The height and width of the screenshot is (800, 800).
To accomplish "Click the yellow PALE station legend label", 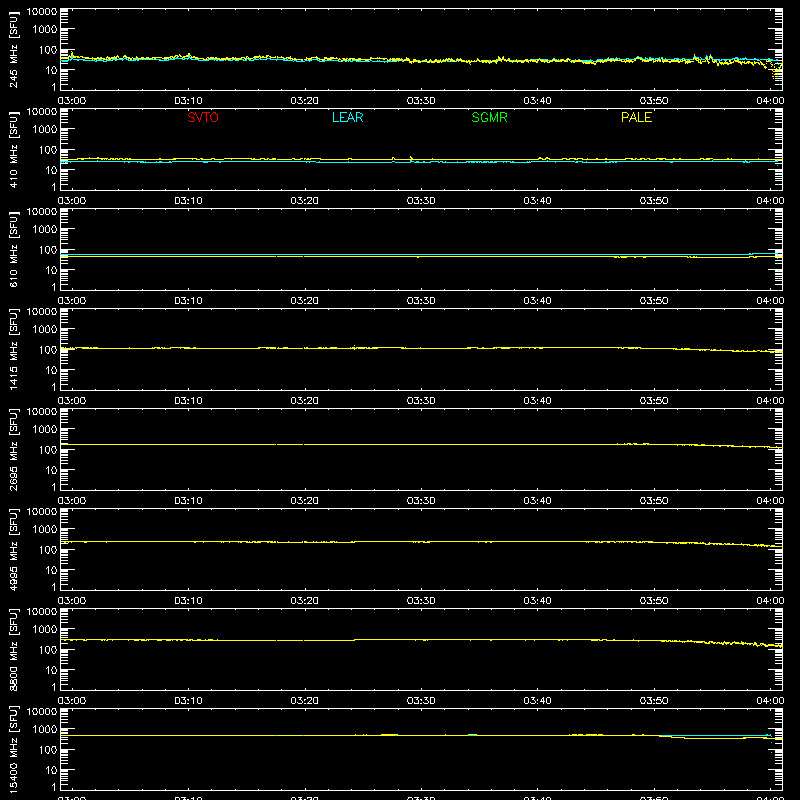I will (x=636, y=117).
